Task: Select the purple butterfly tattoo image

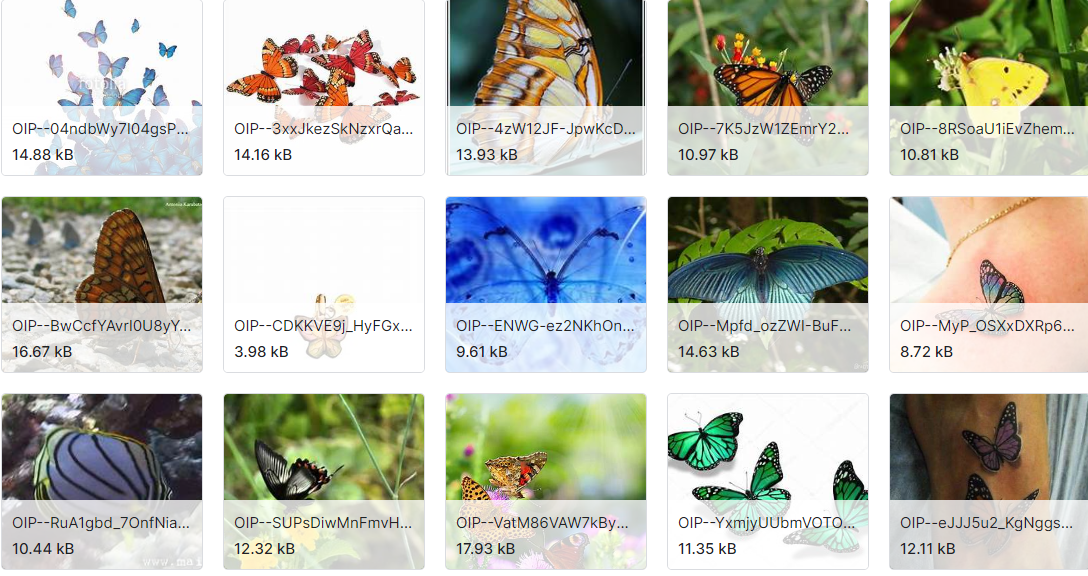Action: [x=989, y=482]
